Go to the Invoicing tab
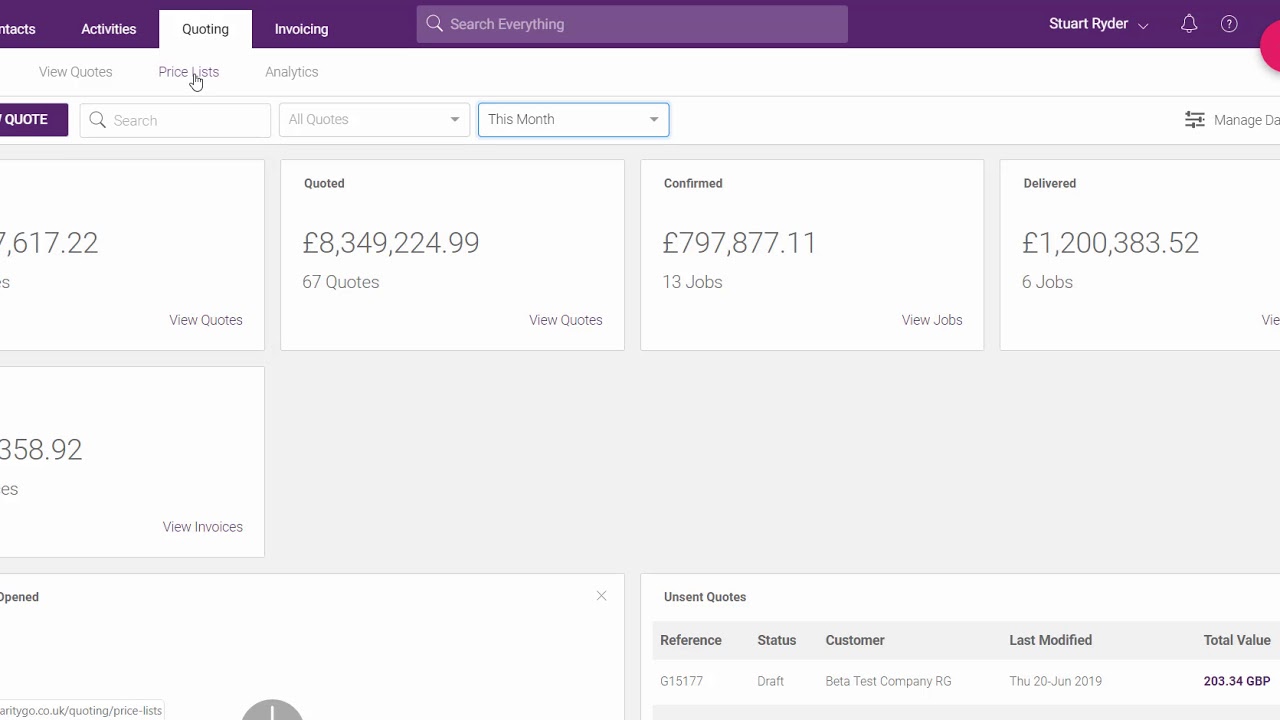Viewport: 1280px width, 720px height. click(x=301, y=29)
